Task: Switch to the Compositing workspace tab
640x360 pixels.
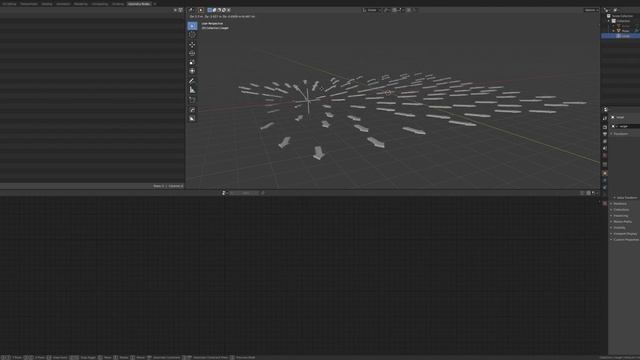Action: coord(100,4)
